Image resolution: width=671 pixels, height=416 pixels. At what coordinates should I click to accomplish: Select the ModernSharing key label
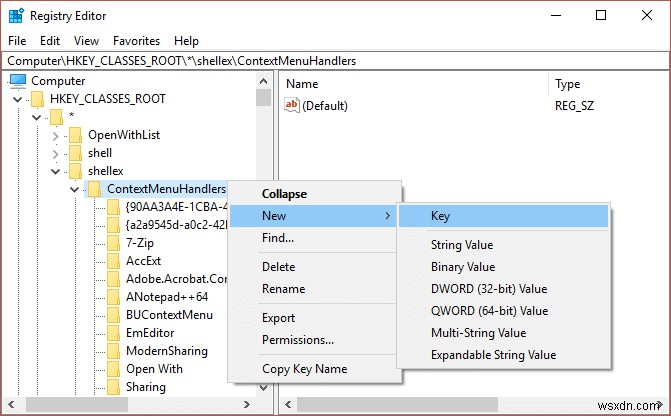(x=167, y=351)
